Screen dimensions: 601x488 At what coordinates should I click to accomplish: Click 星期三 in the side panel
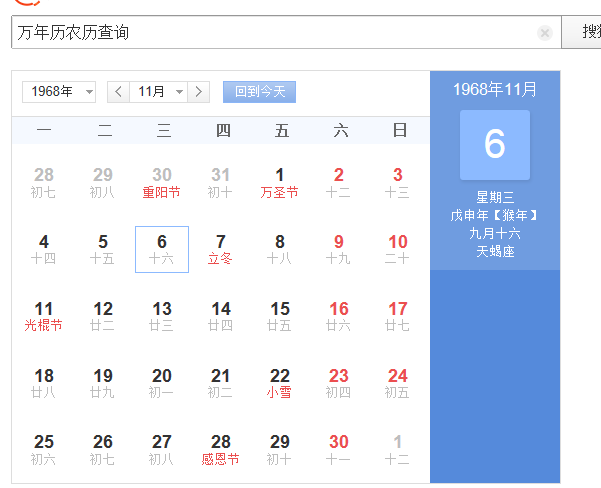[x=495, y=197]
